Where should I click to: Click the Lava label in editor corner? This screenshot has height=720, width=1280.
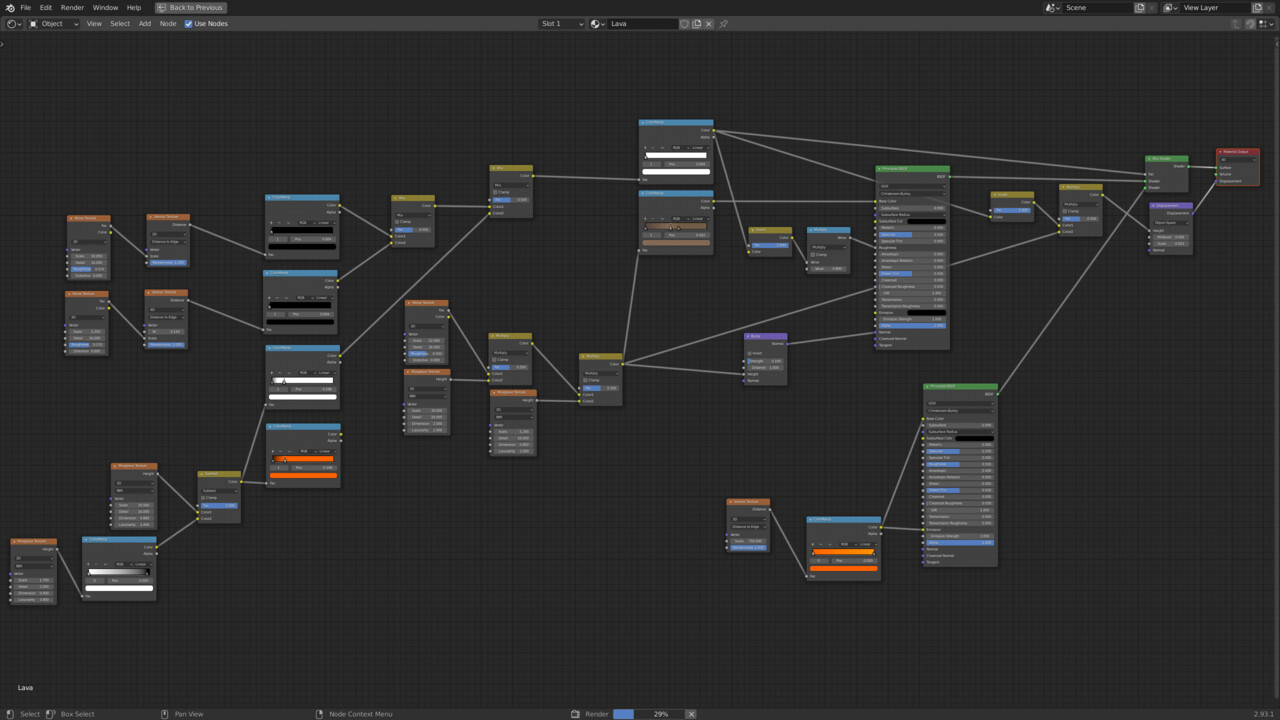pyautogui.click(x=25, y=688)
